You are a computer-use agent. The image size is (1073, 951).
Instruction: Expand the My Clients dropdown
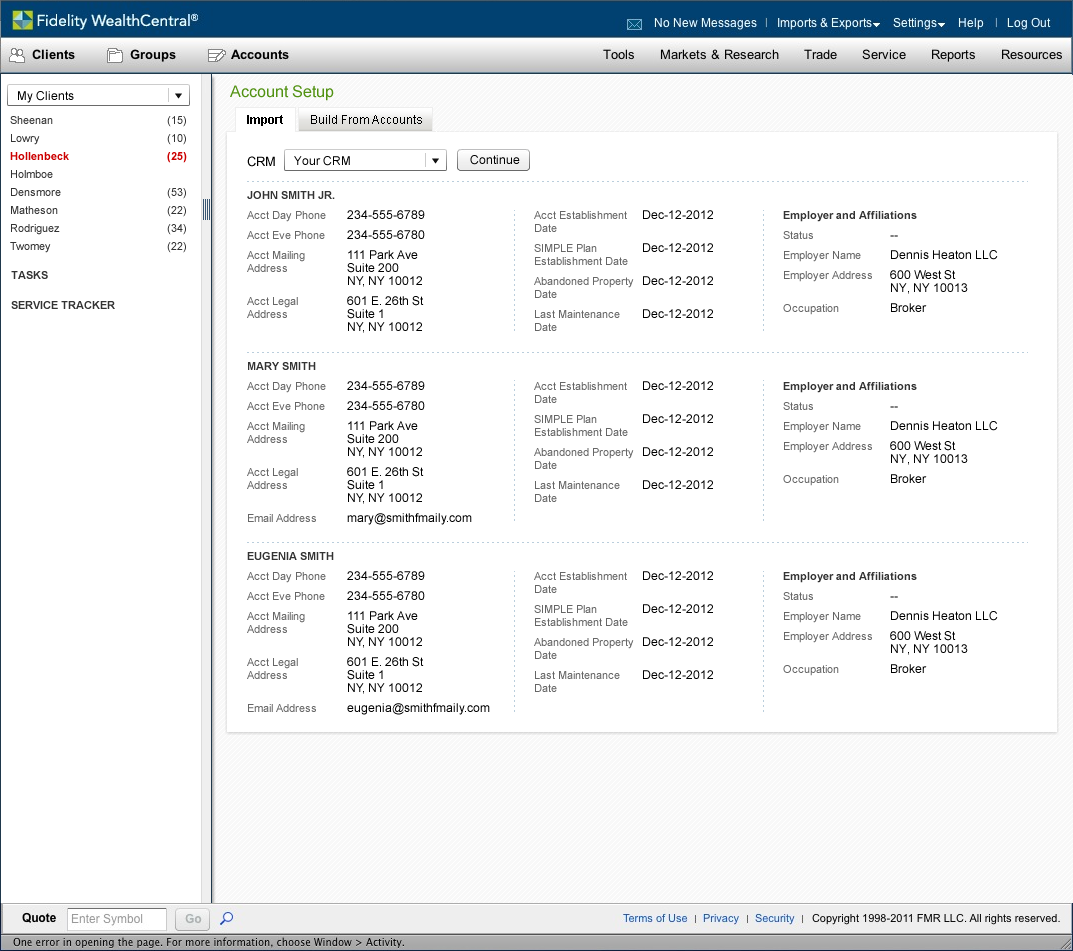pyautogui.click(x=178, y=96)
